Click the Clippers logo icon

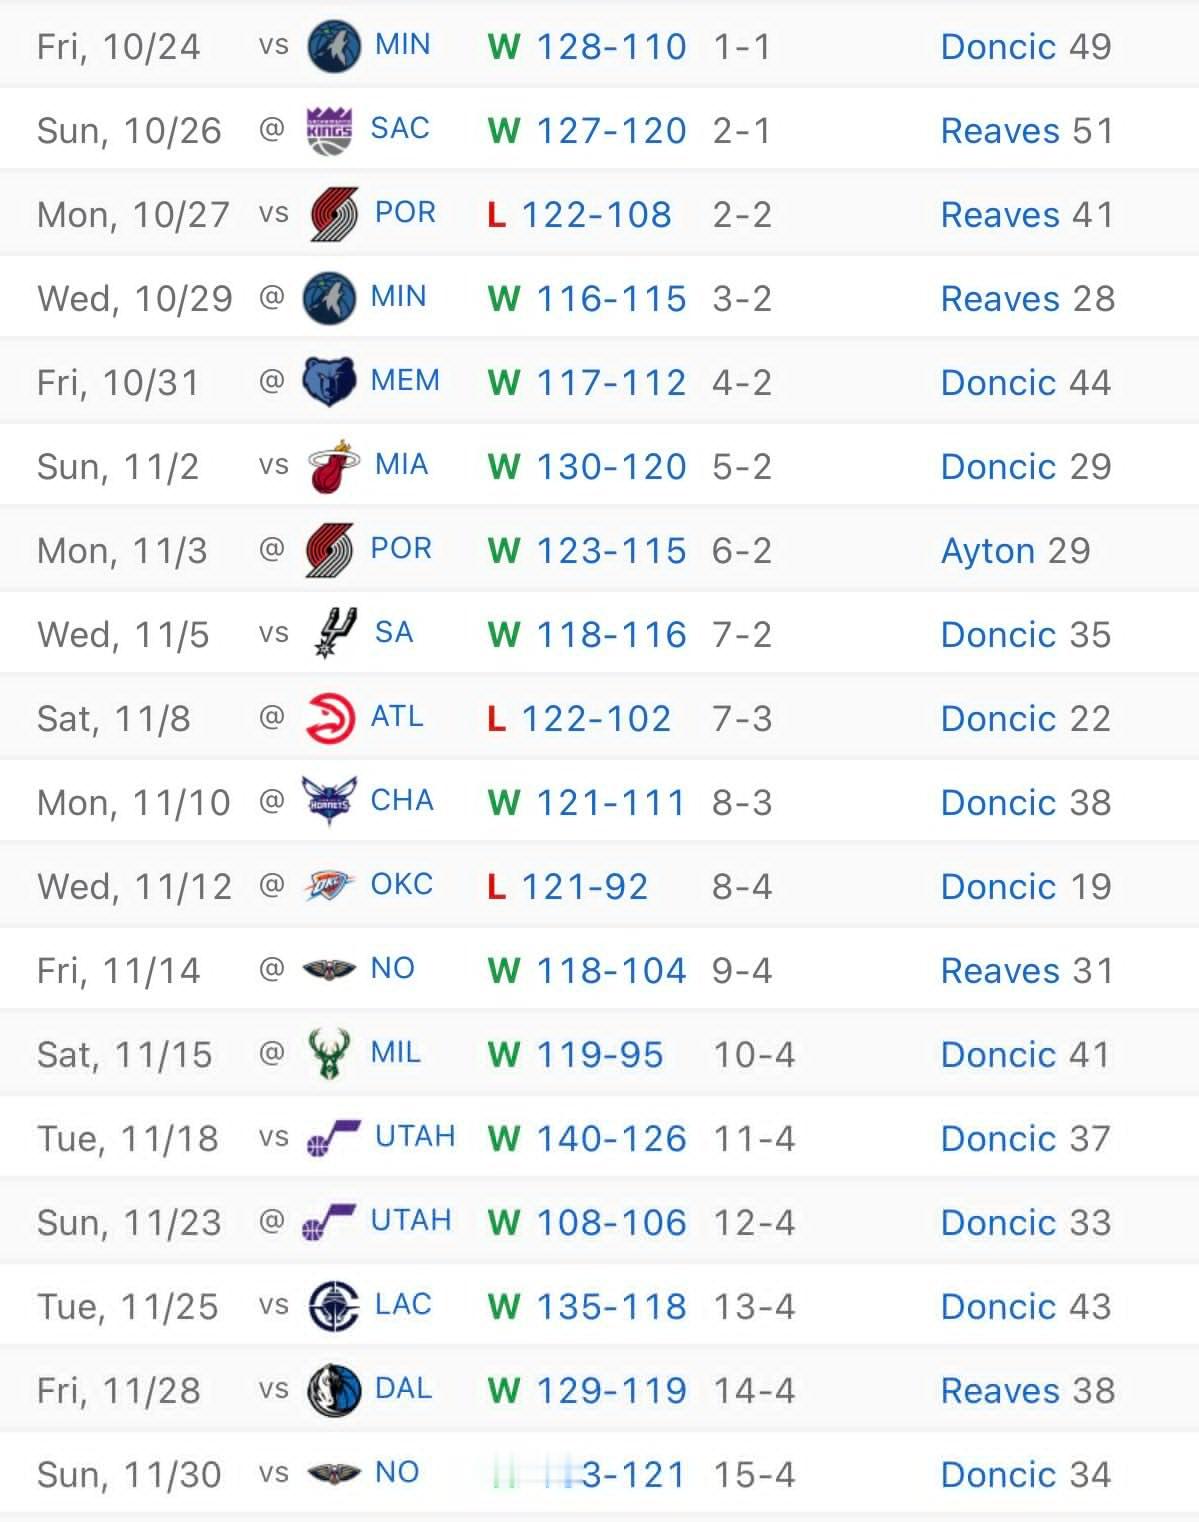click(333, 1306)
